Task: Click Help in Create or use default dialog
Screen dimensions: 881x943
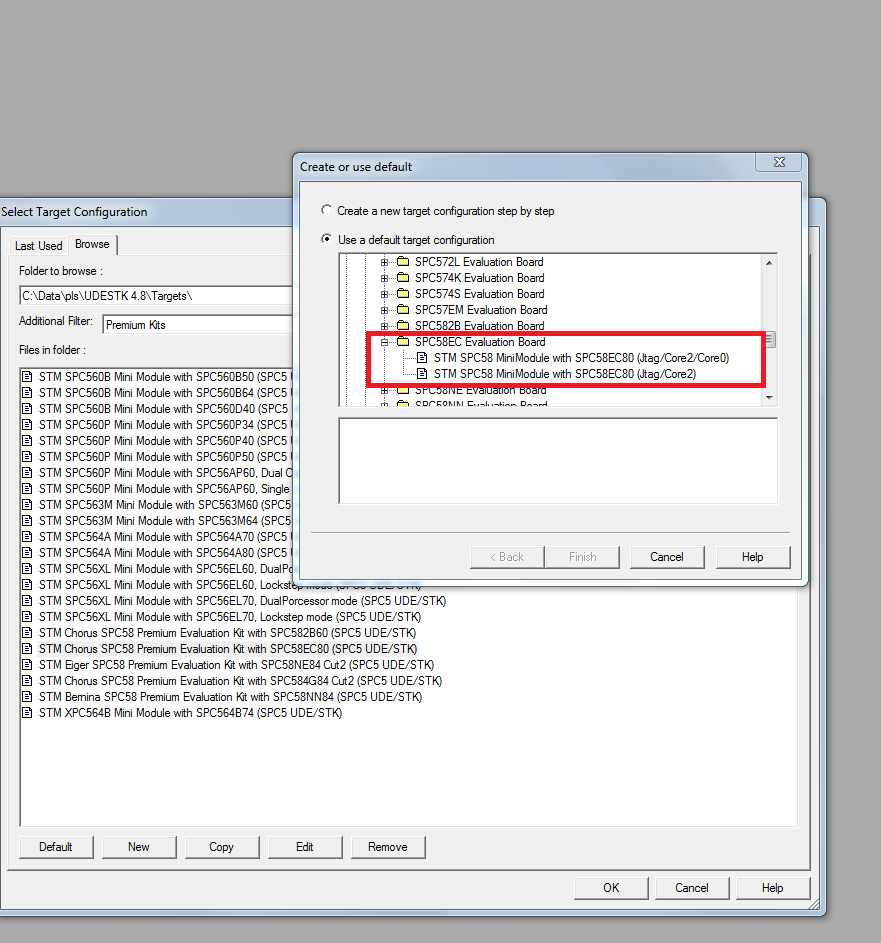Action: (x=752, y=557)
